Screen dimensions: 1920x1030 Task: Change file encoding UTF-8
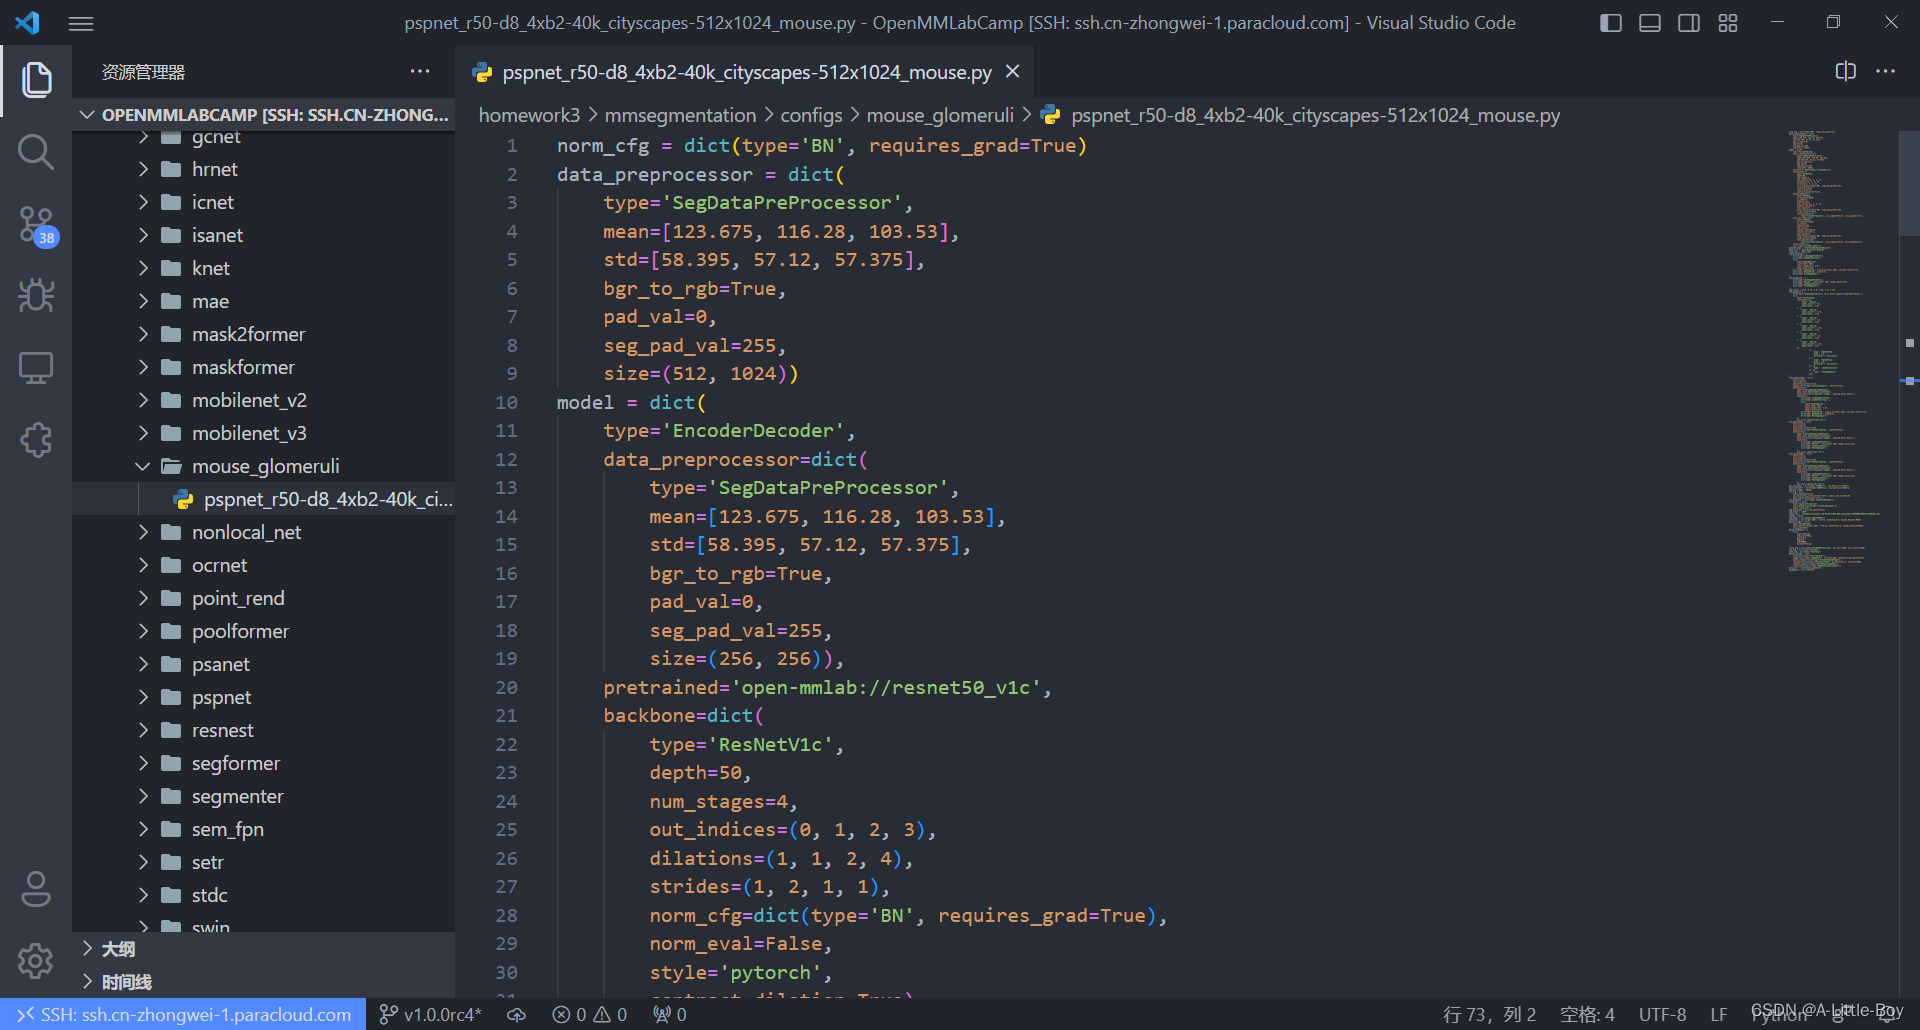click(1662, 1014)
